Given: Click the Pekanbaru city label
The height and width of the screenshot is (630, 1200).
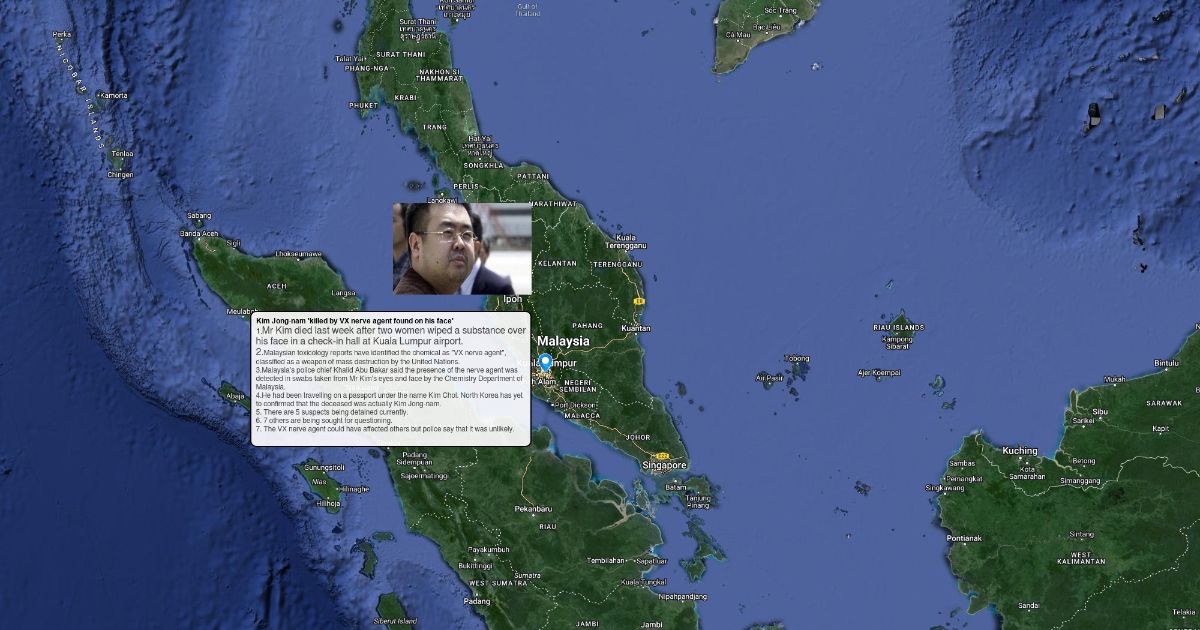Looking at the screenshot, I should [533, 509].
